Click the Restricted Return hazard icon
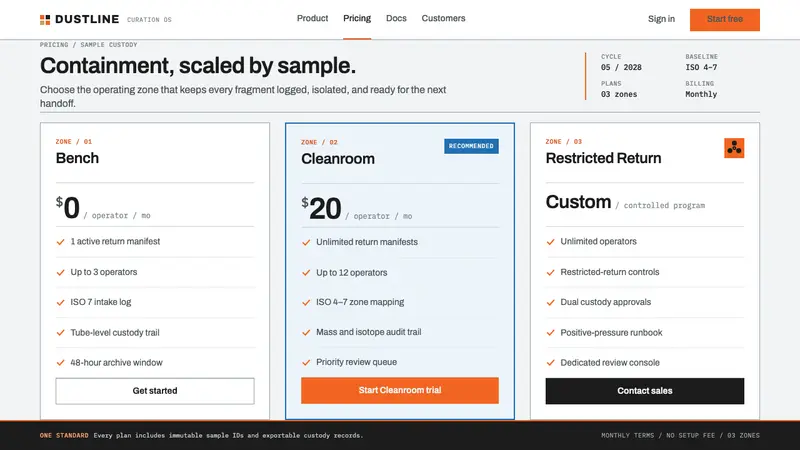800x450 pixels. [734, 148]
